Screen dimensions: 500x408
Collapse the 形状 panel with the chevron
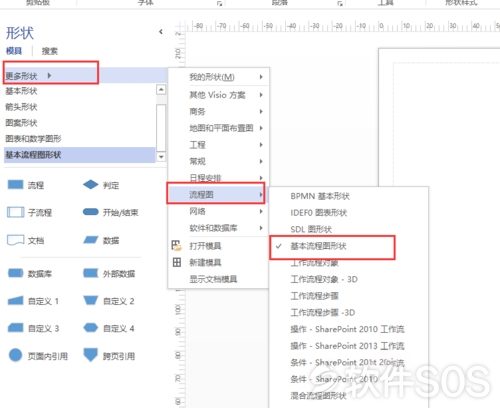pyautogui.click(x=161, y=32)
